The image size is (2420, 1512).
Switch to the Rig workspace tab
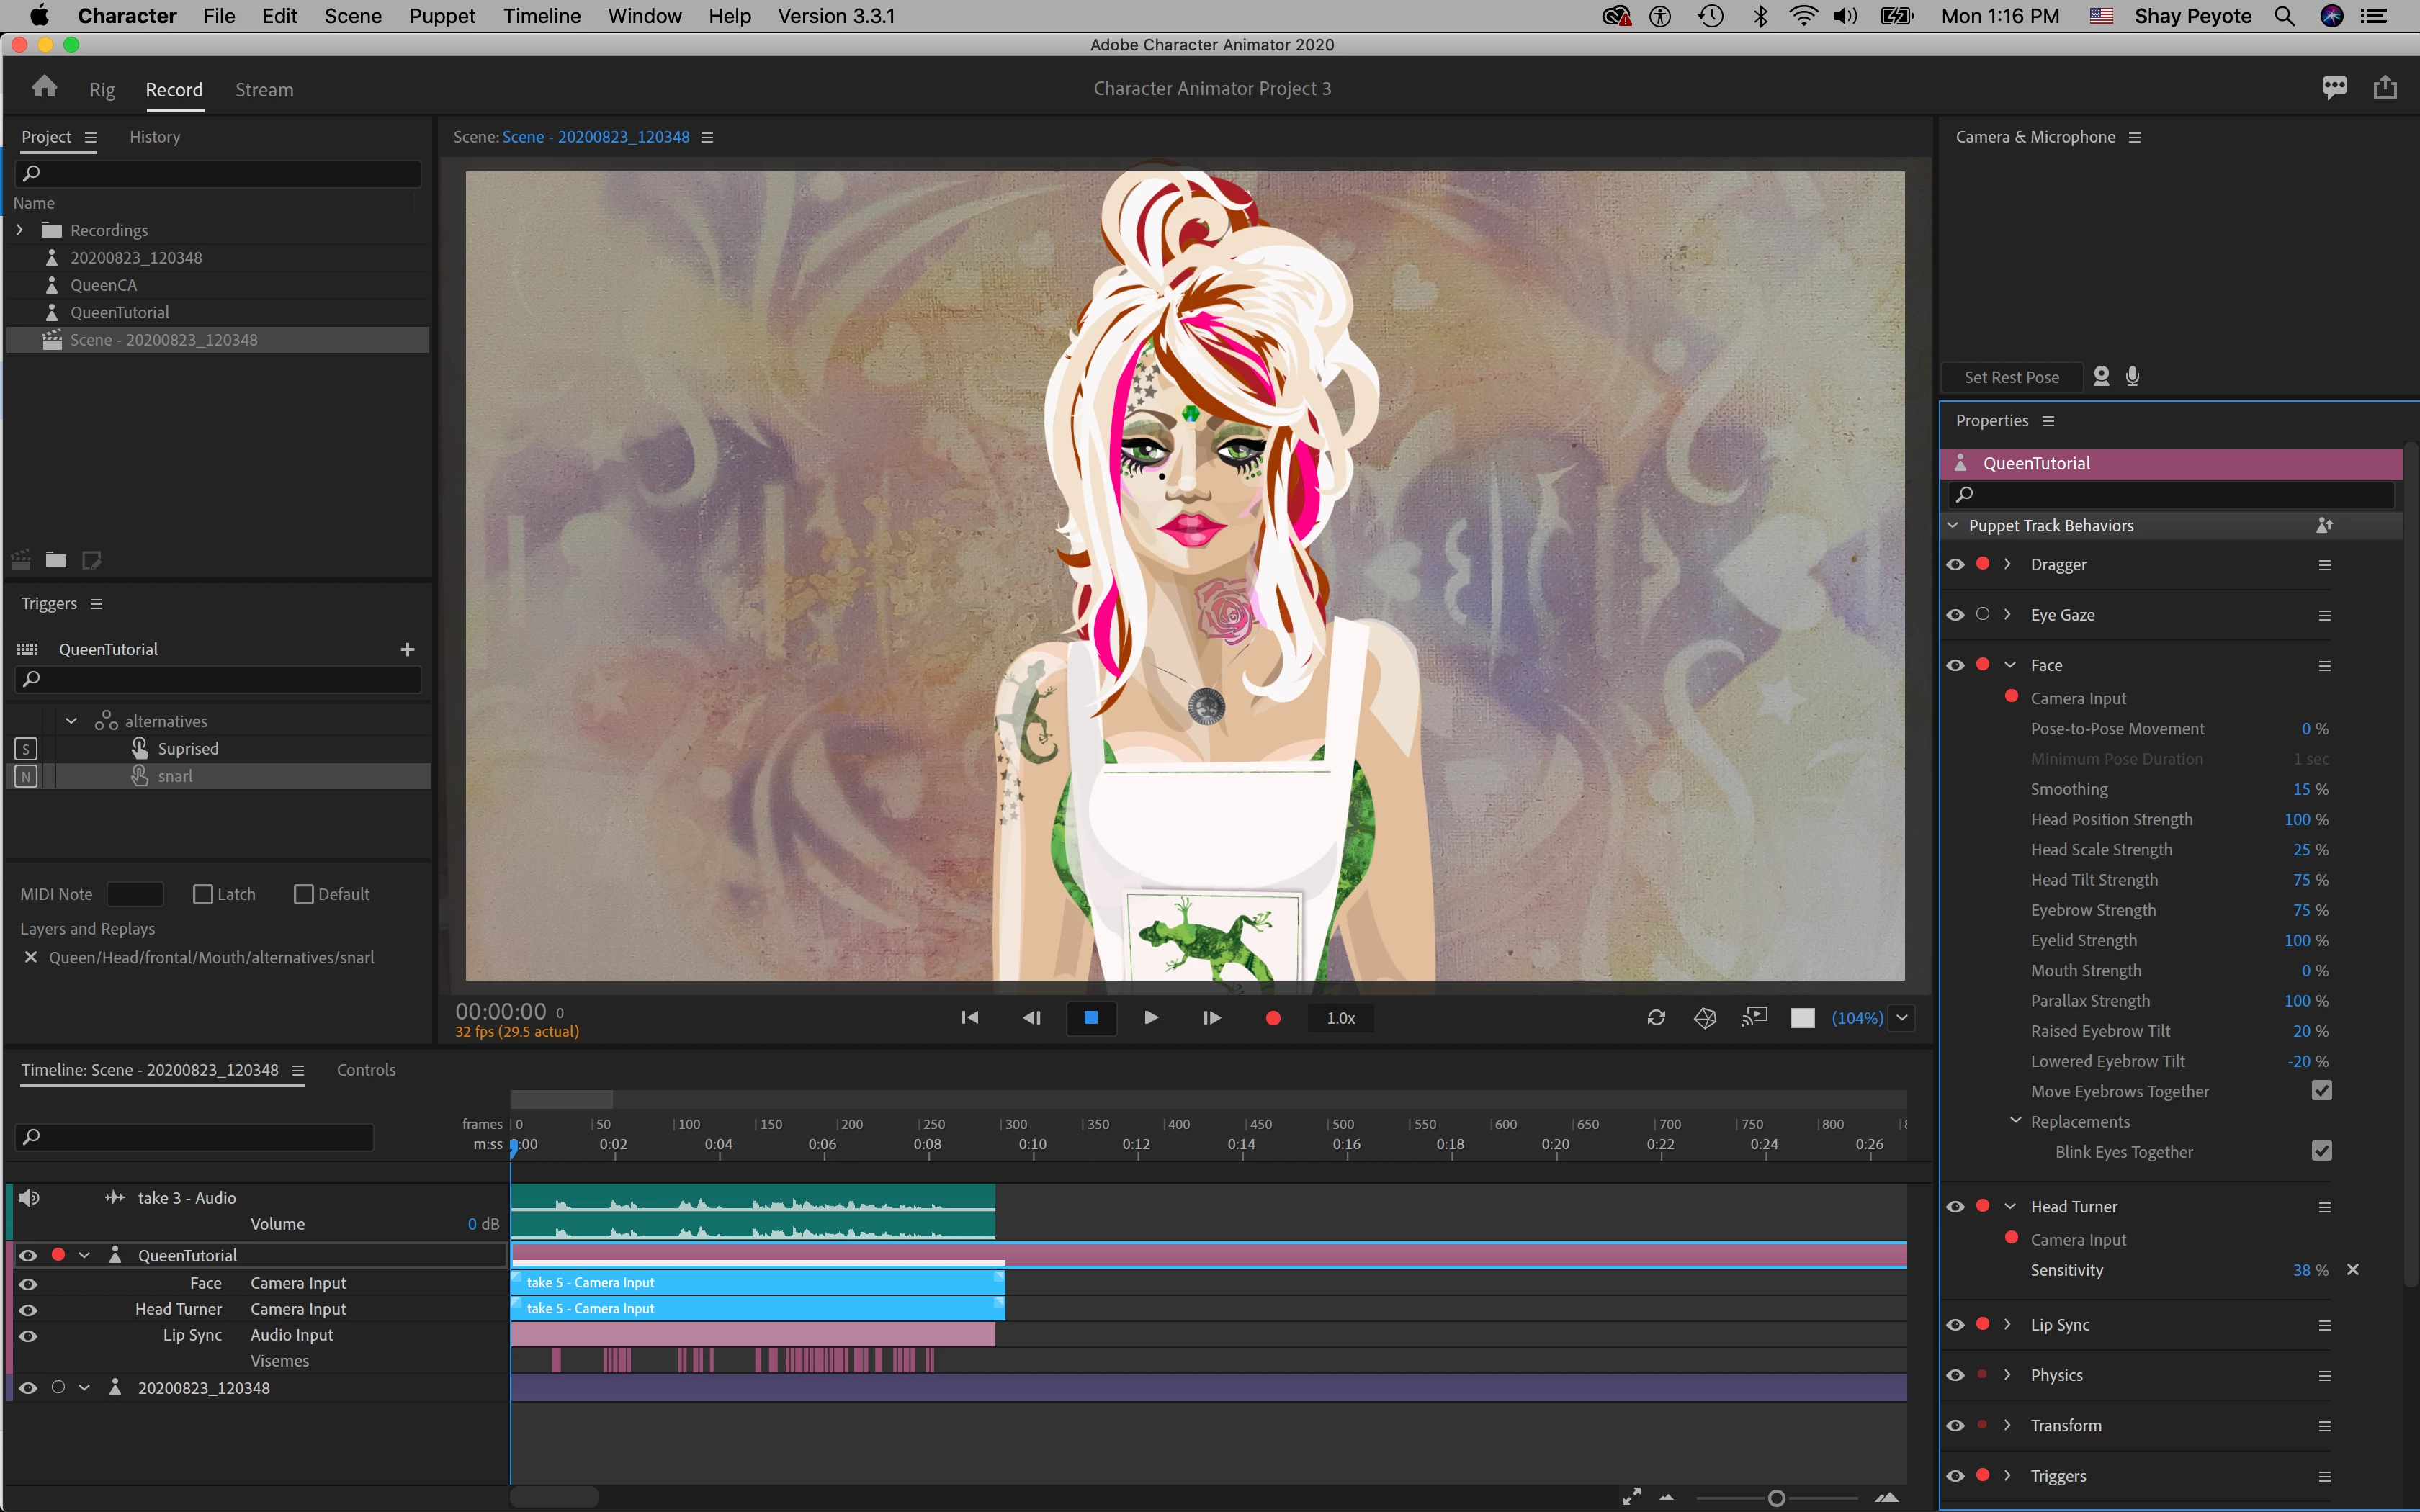click(102, 90)
